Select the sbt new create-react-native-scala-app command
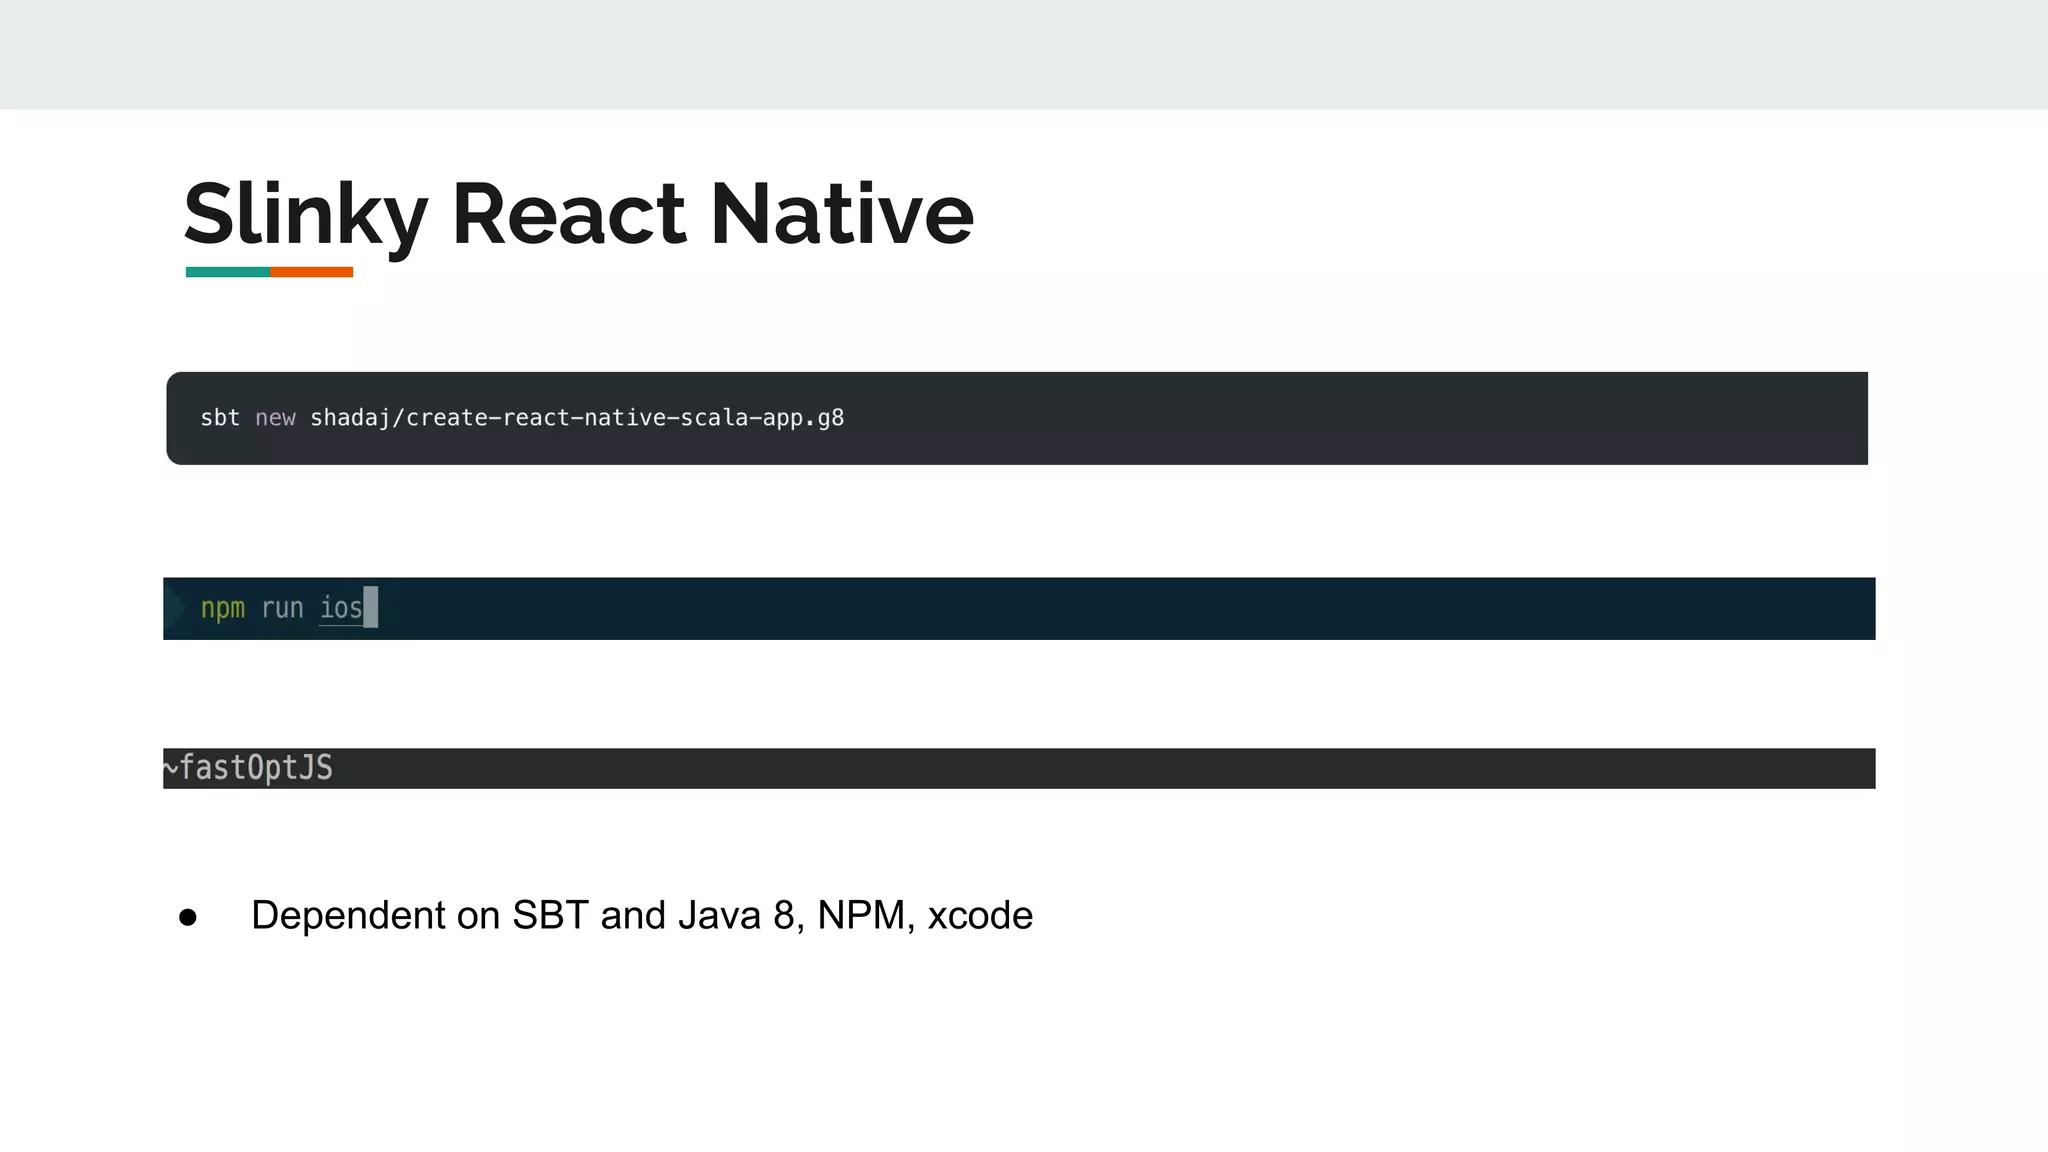Image resolution: width=2048 pixels, height=1152 pixels. 522,418
